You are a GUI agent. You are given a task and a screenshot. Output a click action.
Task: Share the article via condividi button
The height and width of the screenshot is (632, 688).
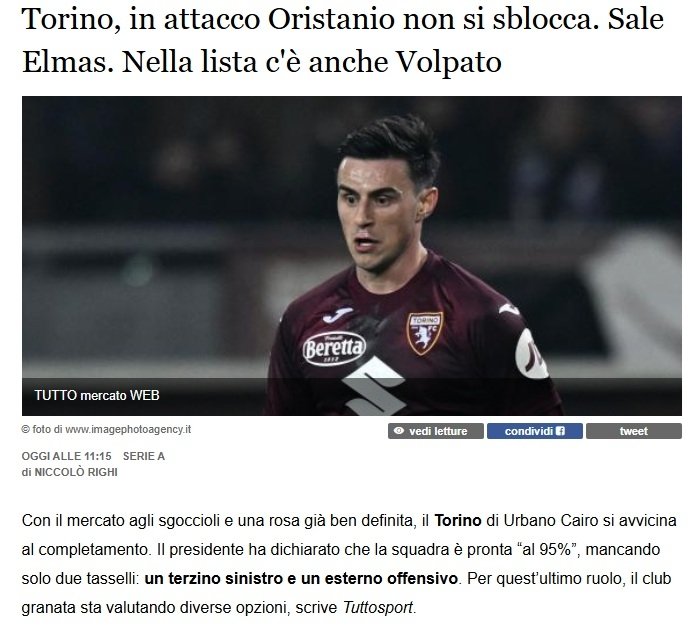pyautogui.click(x=534, y=431)
